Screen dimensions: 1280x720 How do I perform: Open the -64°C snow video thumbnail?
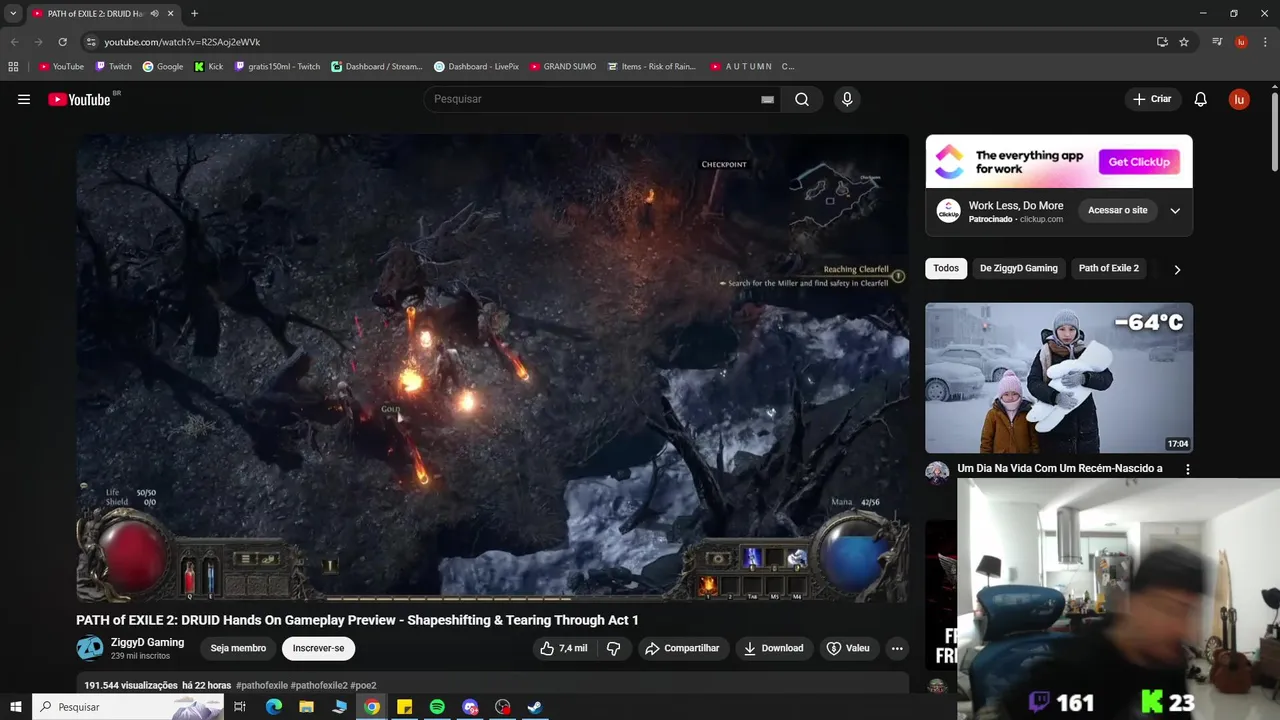click(1059, 378)
